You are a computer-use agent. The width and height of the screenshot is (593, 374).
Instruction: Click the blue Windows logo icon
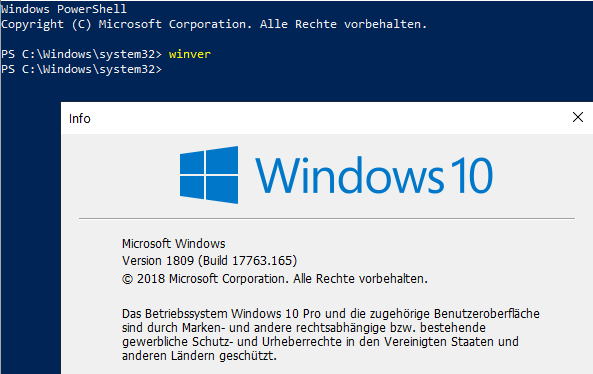pyautogui.click(x=209, y=175)
